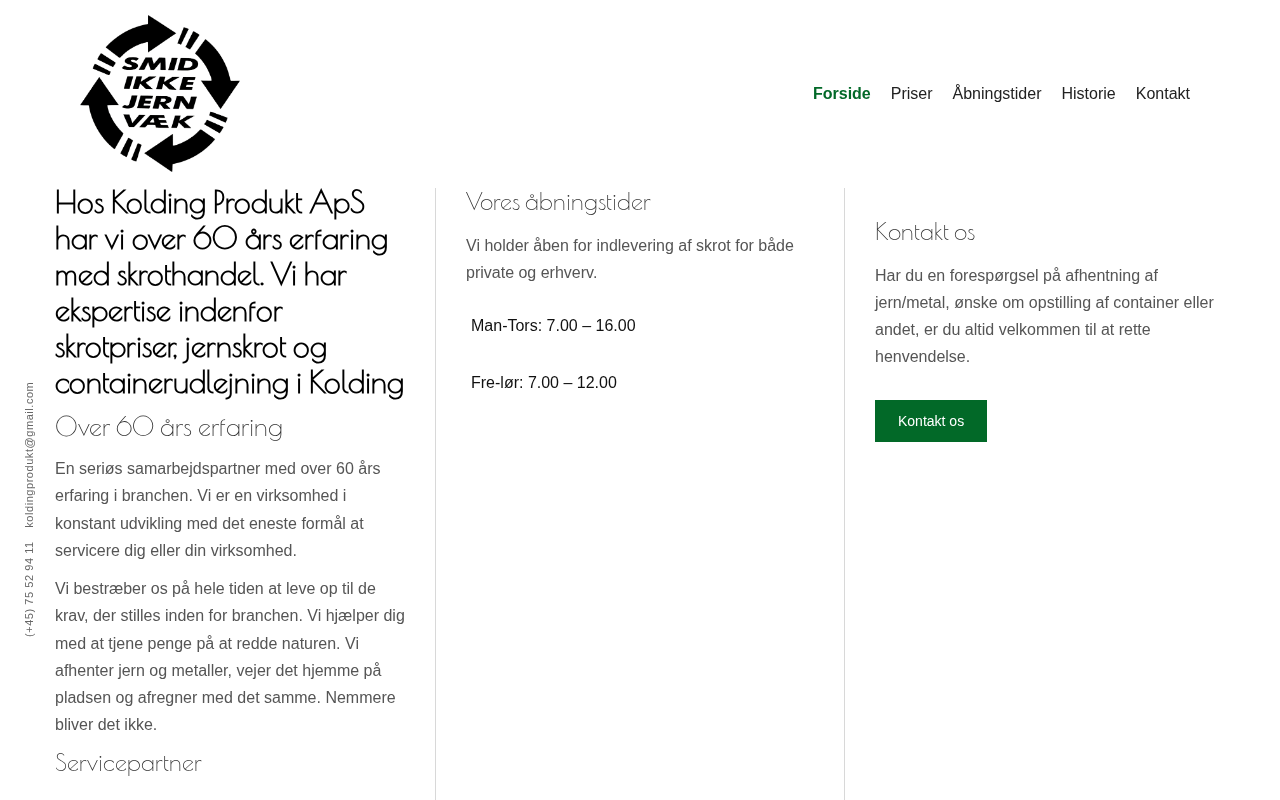Image resolution: width=1280 pixels, height=800 pixels.
Task: Click the Servicepartner heading
Action: tap(128, 763)
